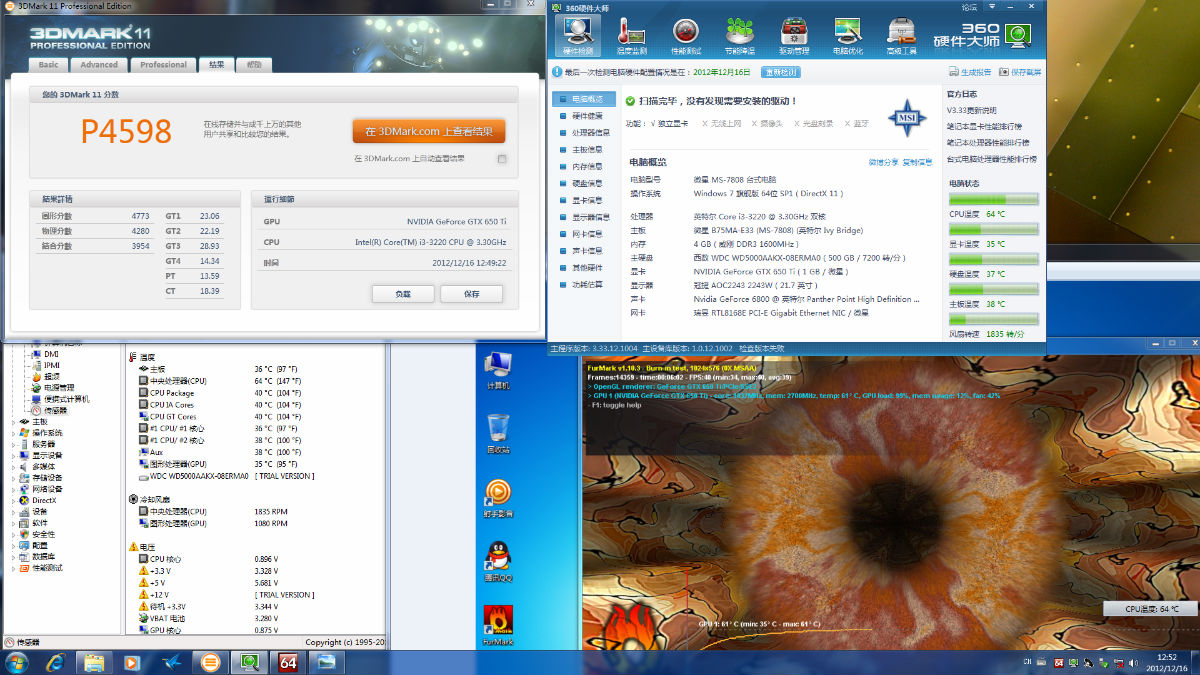Screen dimensions: 1200x675
Task: Open 高级工具 advanced tools icon
Action: tap(901, 36)
